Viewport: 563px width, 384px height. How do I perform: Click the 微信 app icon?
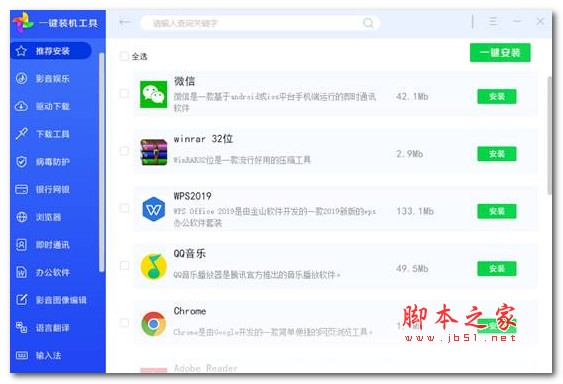(x=153, y=94)
